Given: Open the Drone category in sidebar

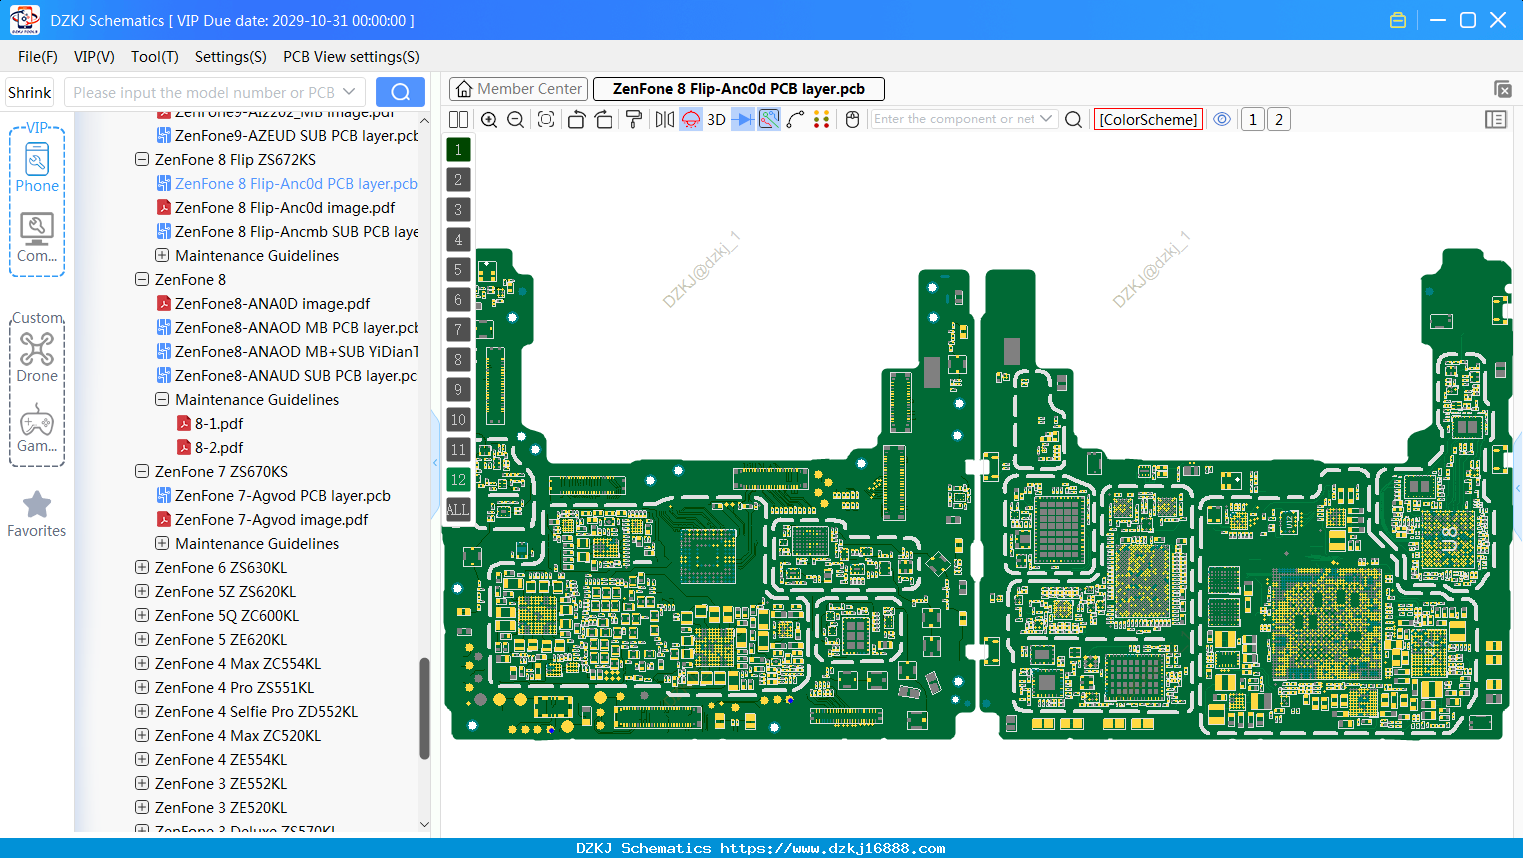Looking at the screenshot, I should coord(37,357).
